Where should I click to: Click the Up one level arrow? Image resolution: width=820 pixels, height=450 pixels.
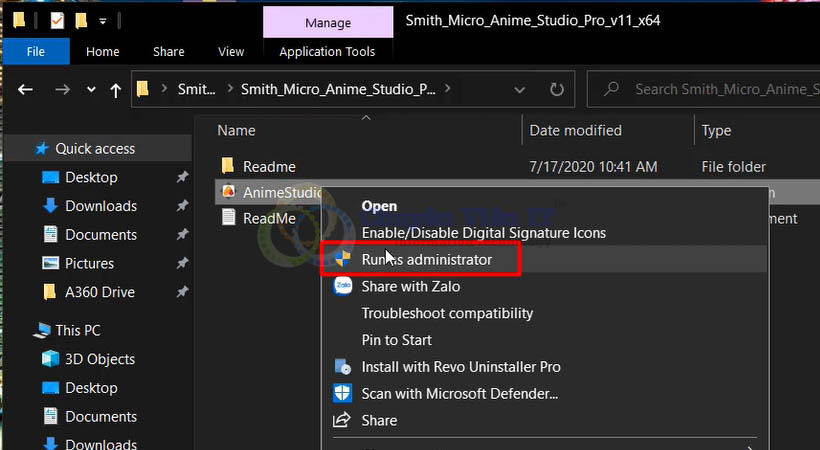(115, 90)
